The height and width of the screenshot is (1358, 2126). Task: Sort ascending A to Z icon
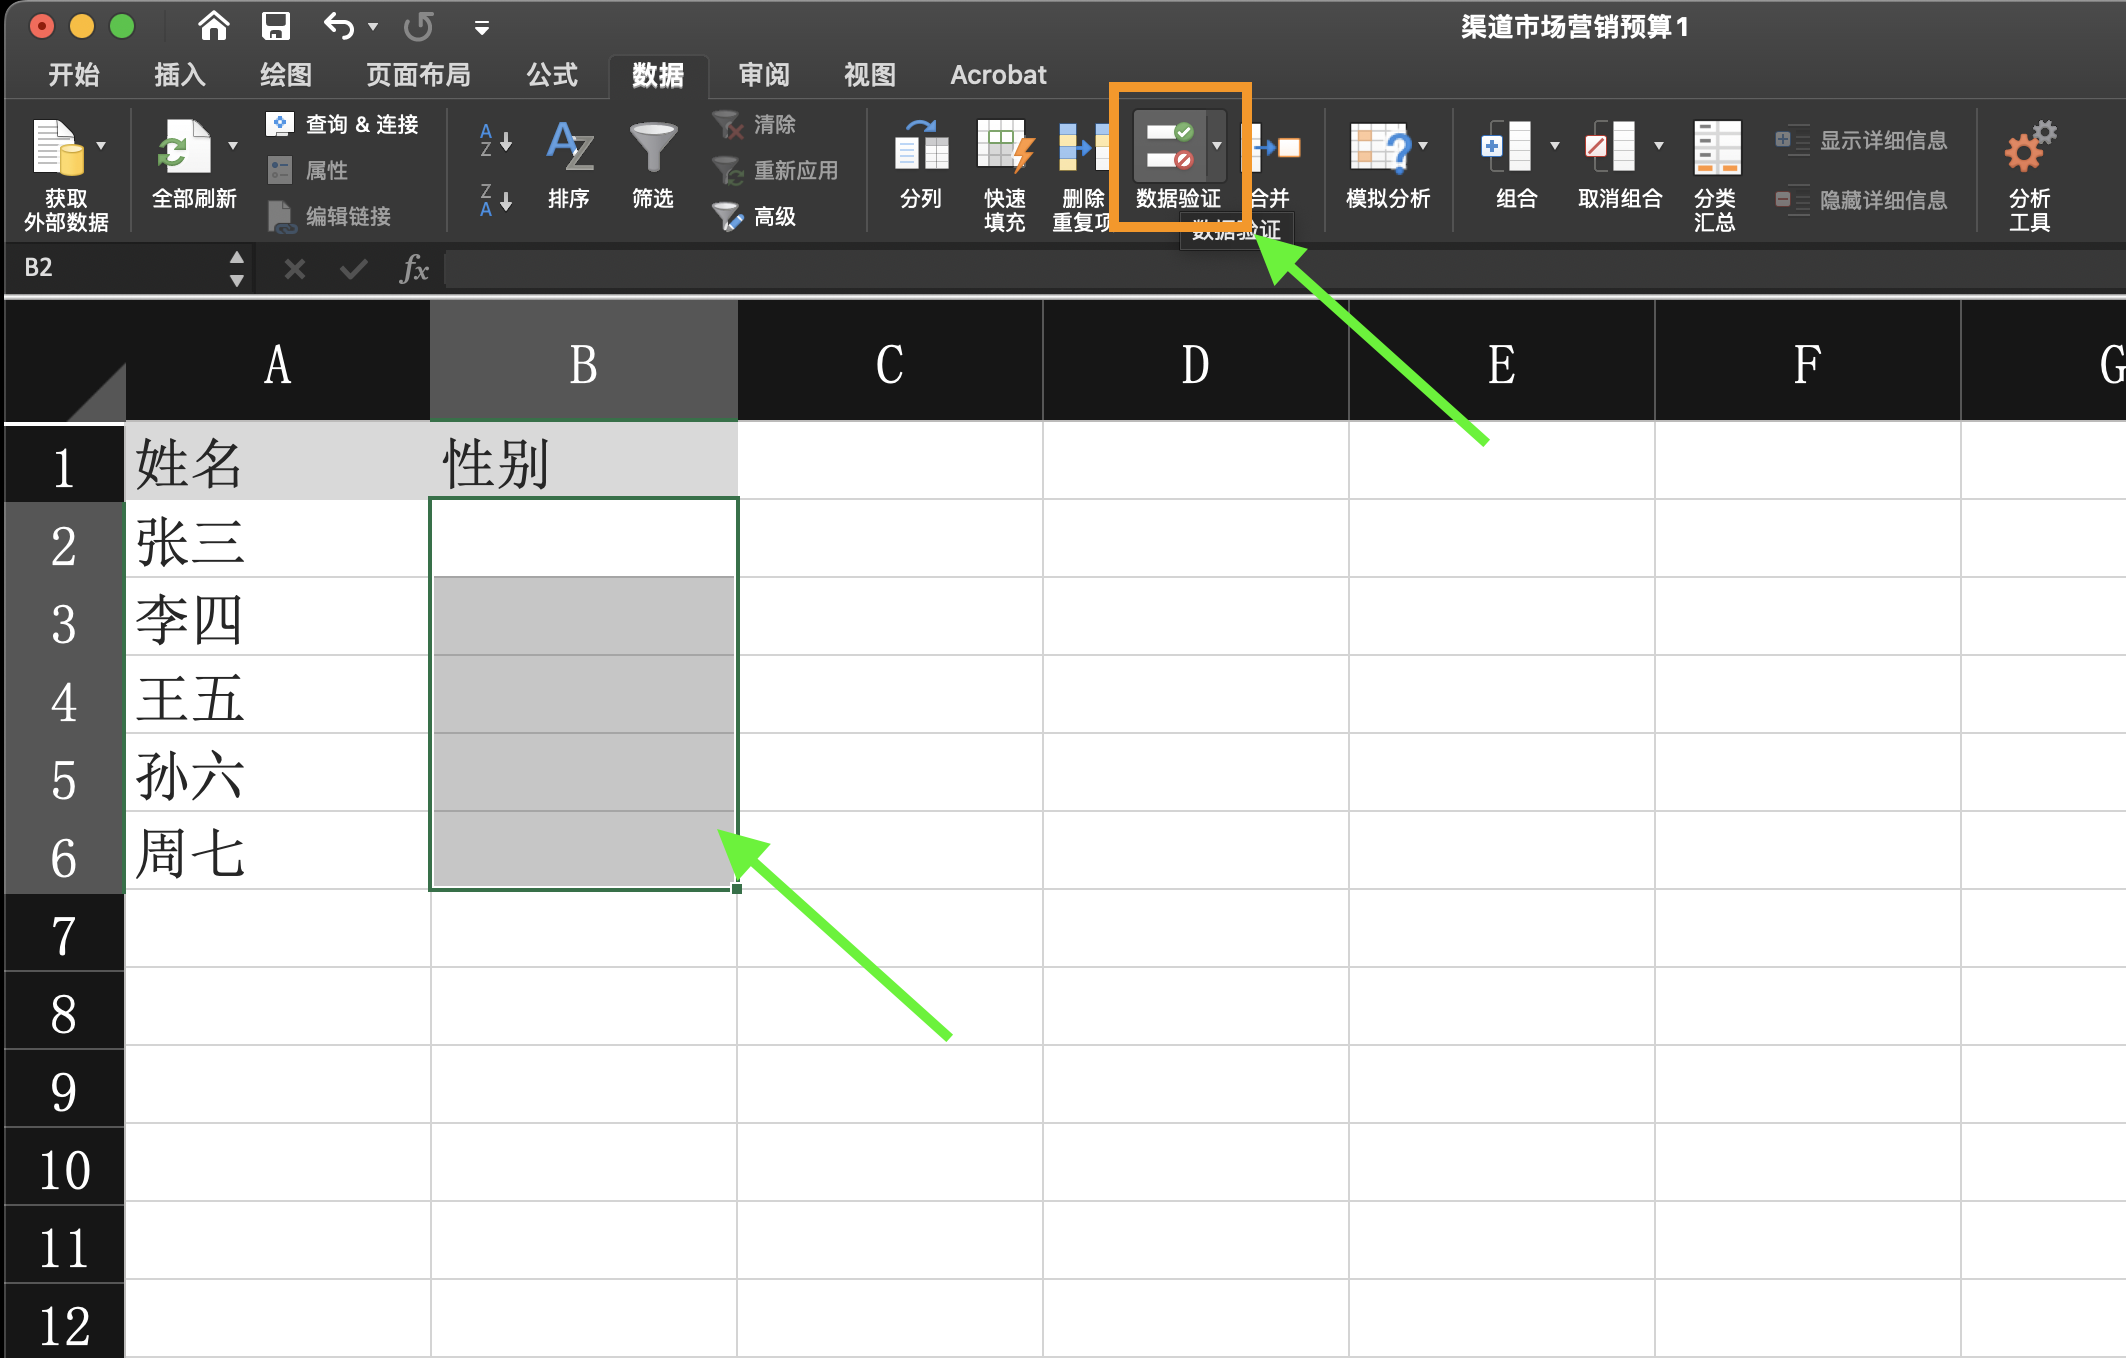(496, 140)
